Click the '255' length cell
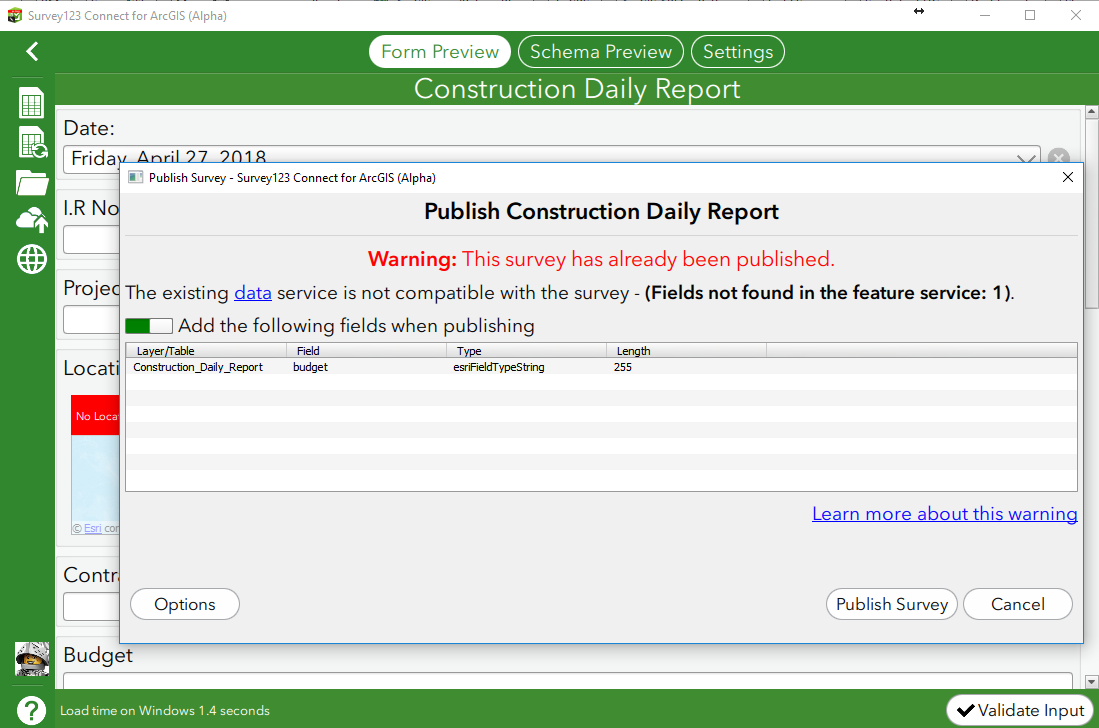Image resolution: width=1099 pixels, height=728 pixels. click(623, 367)
